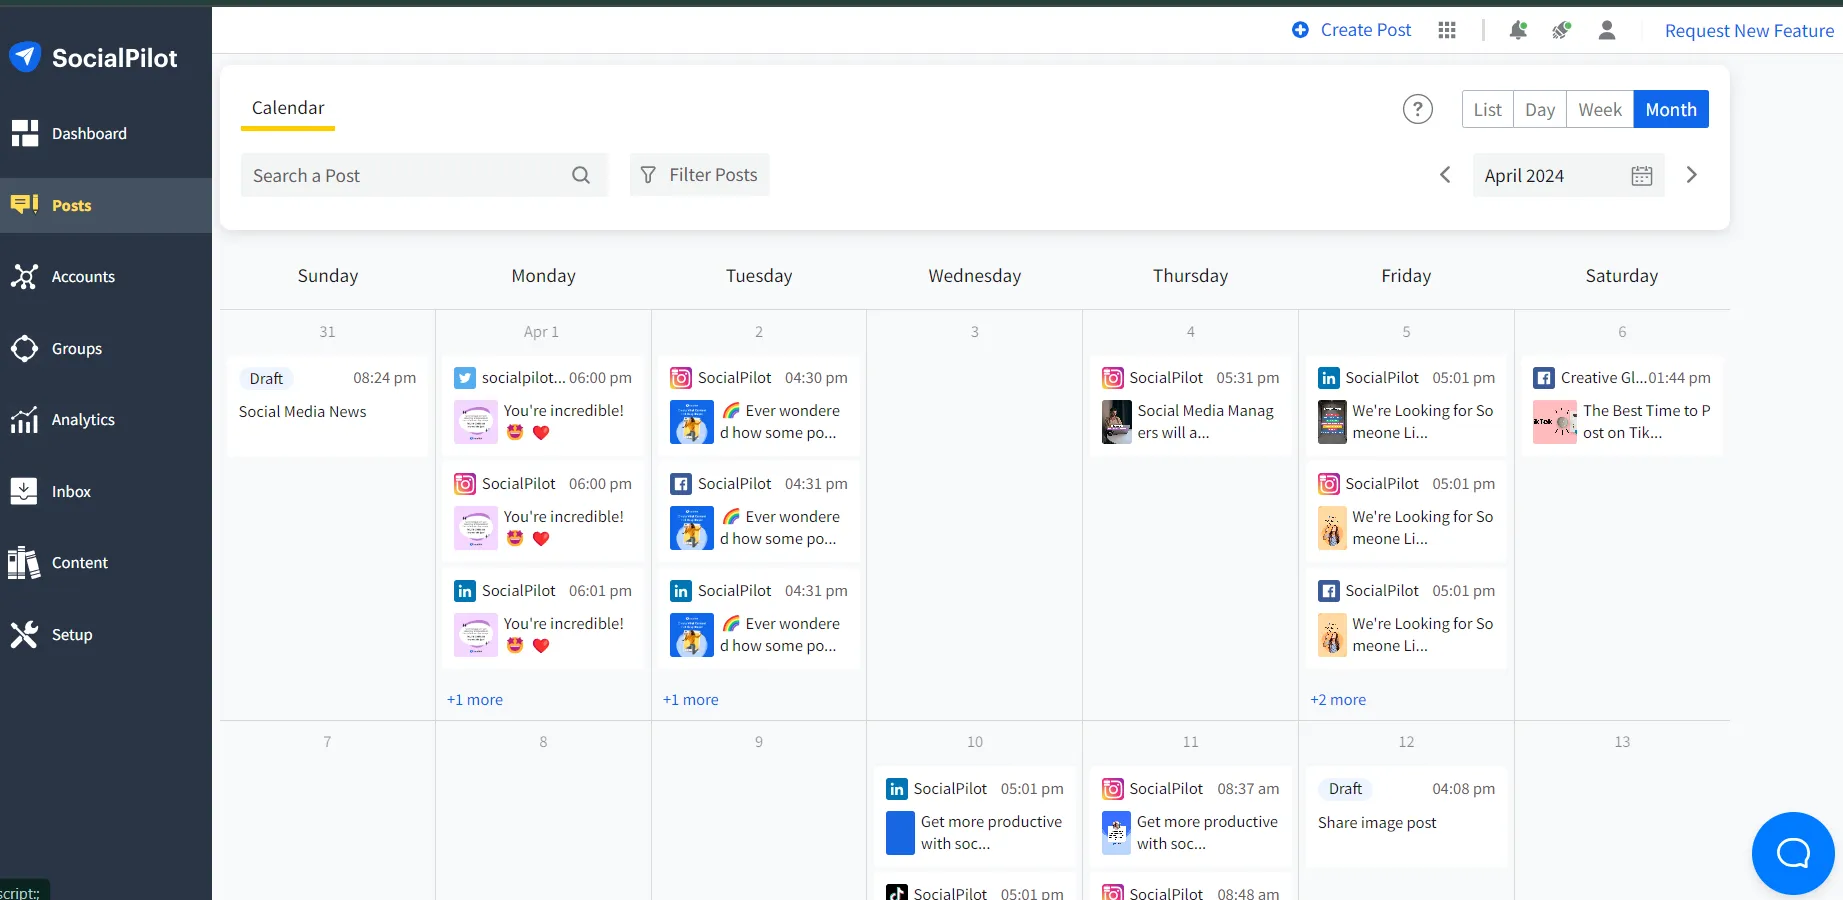Click inside the Search a Post field
The height and width of the screenshot is (900, 1843).
click(x=400, y=175)
